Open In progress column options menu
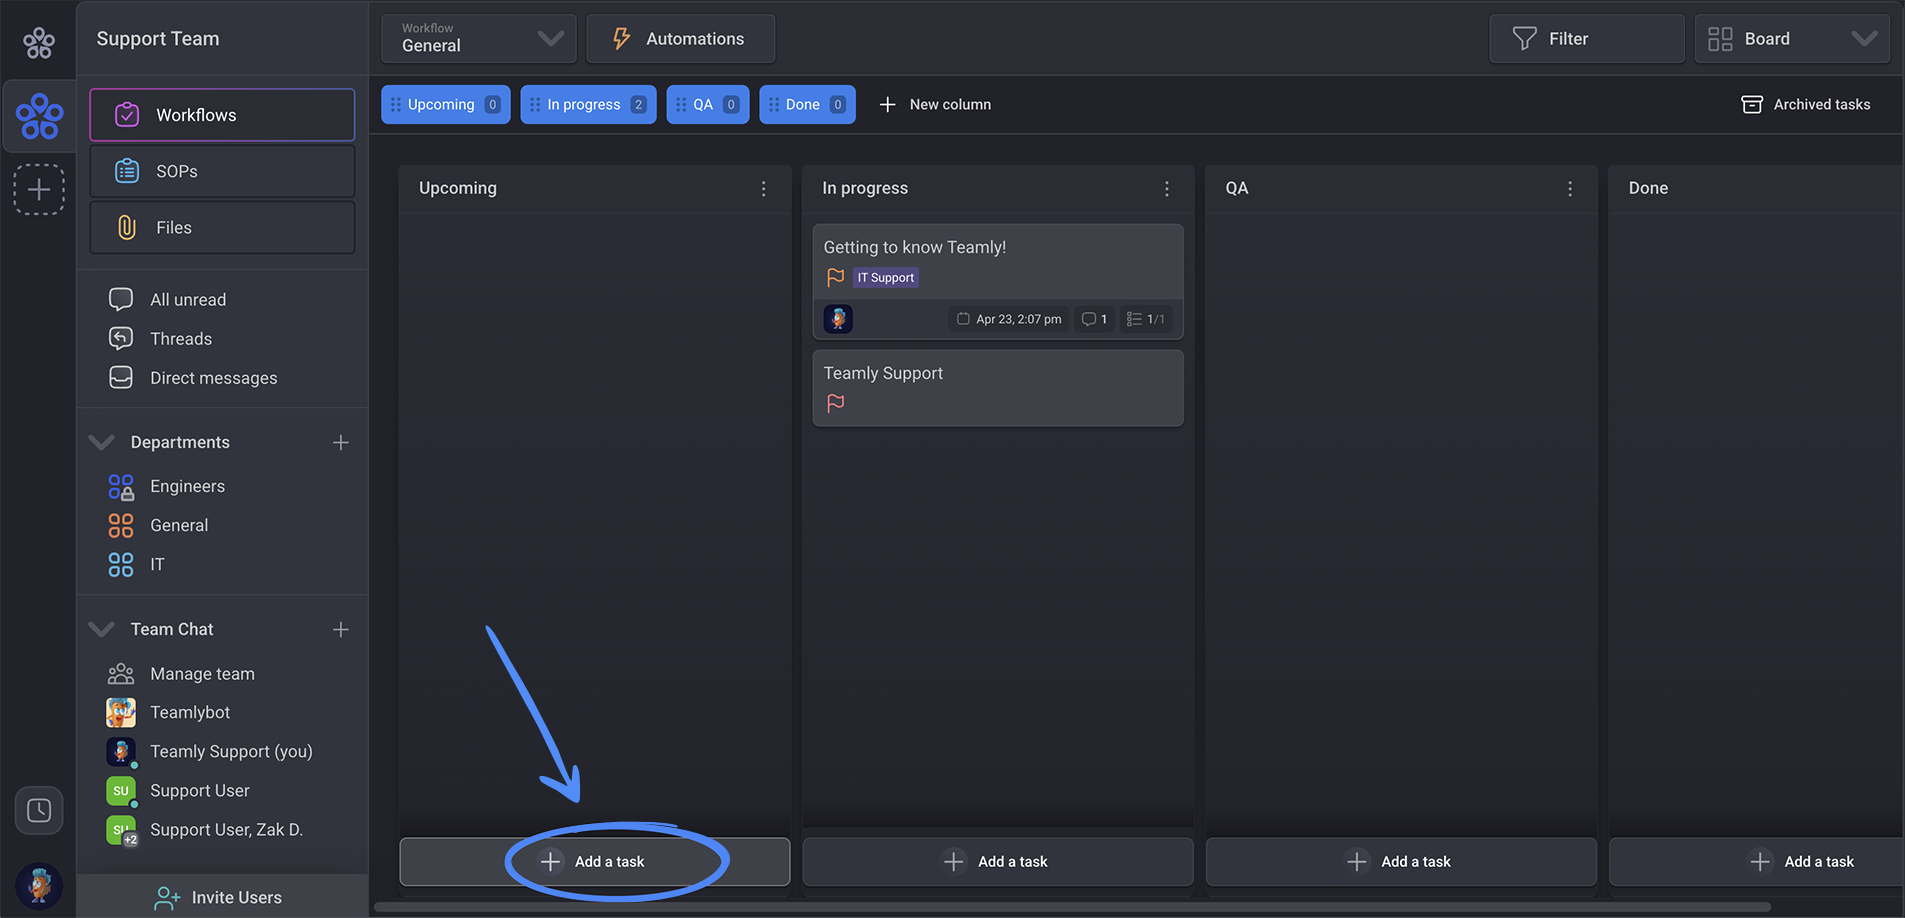Screen dimensions: 1905x918 point(1167,188)
